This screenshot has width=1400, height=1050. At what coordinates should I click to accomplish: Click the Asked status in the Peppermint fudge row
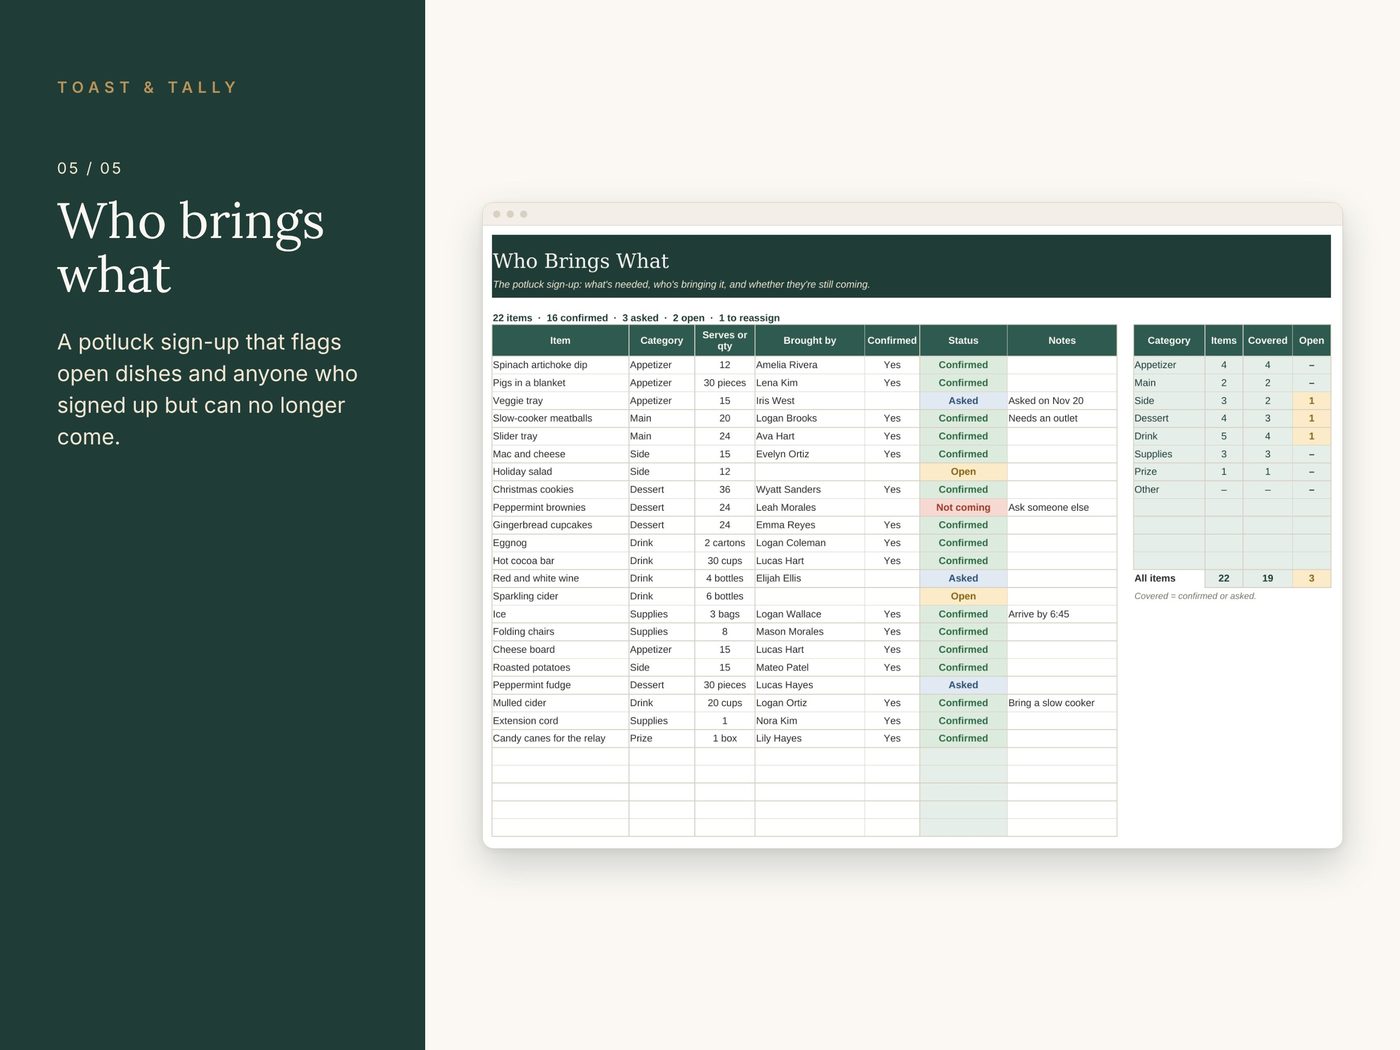pyautogui.click(x=963, y=685)
